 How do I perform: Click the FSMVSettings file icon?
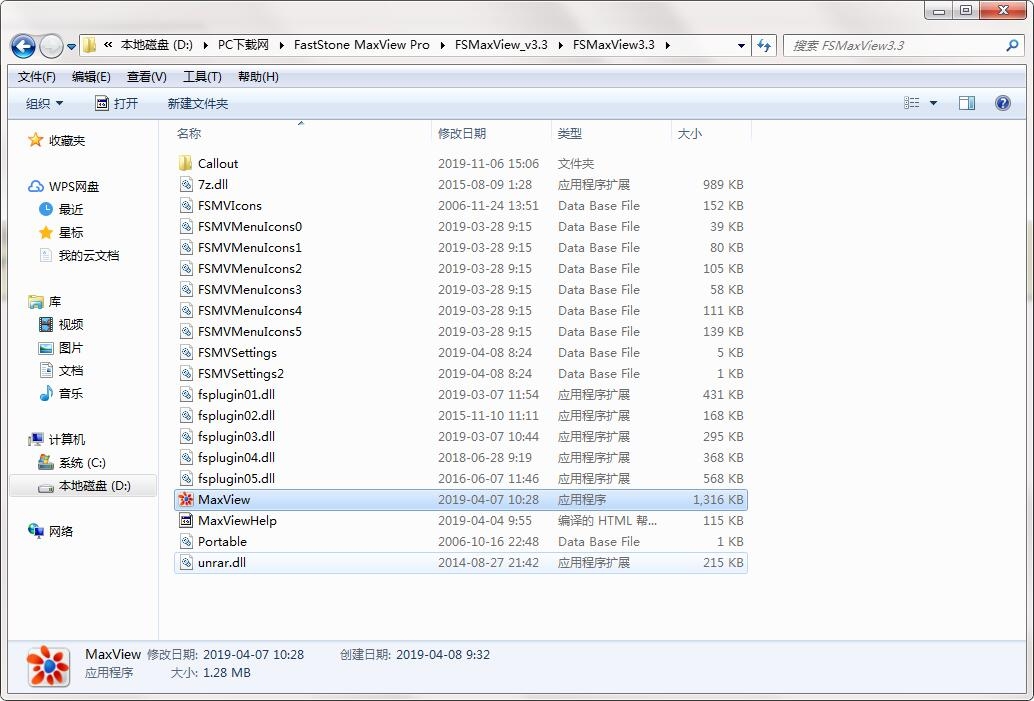(186, 353)
